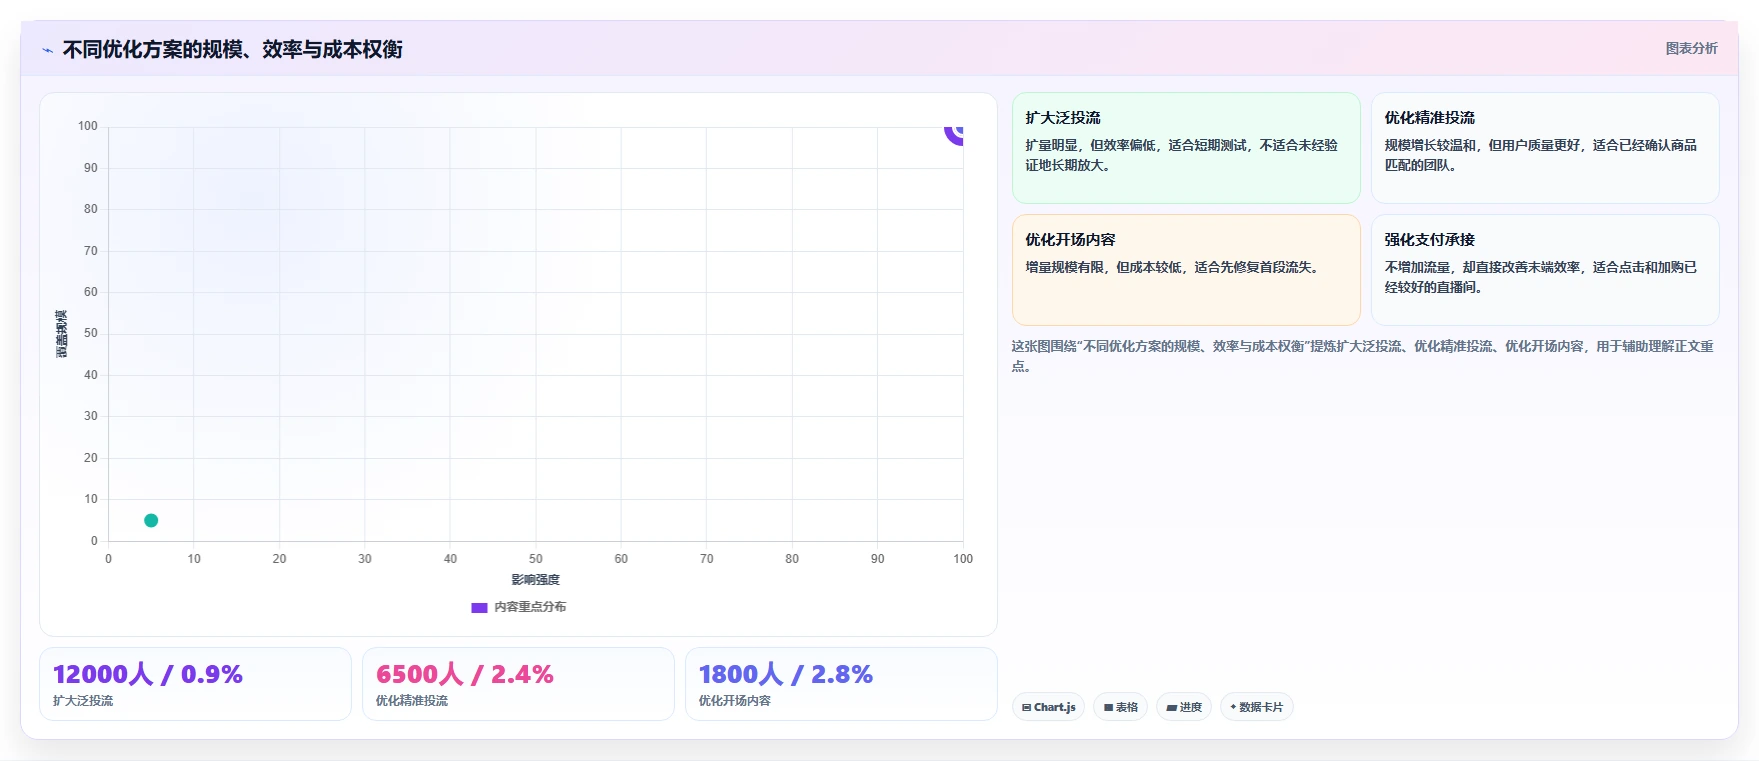Click the 6500人 / 2.4% stat value
This screenshot has height=761, width=1759.
[465, 674]
